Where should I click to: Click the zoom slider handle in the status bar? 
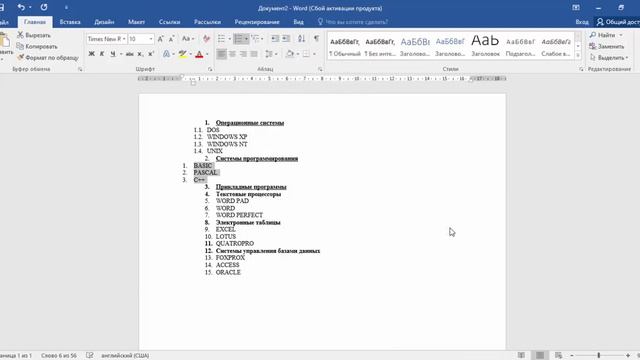(x=599, y=356)
